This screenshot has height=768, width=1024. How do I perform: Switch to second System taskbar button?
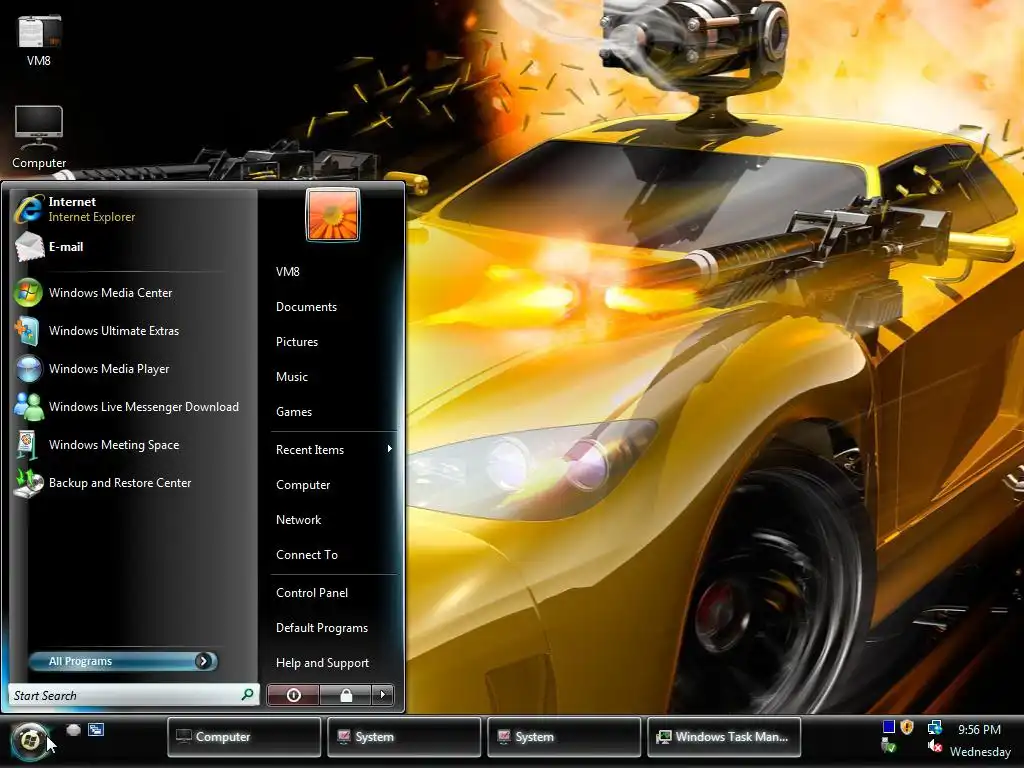click(564, 737)
